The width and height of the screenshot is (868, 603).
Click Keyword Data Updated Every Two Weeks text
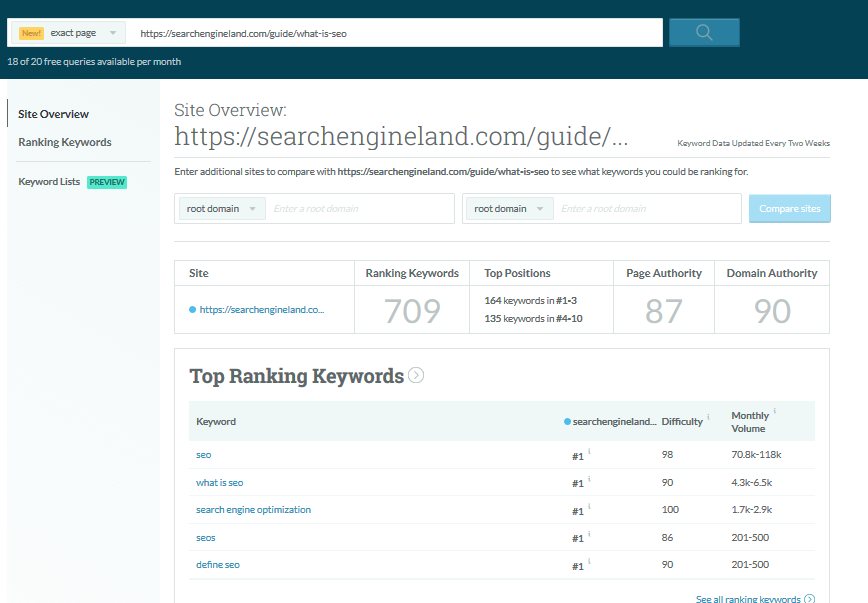pos(753,143)
